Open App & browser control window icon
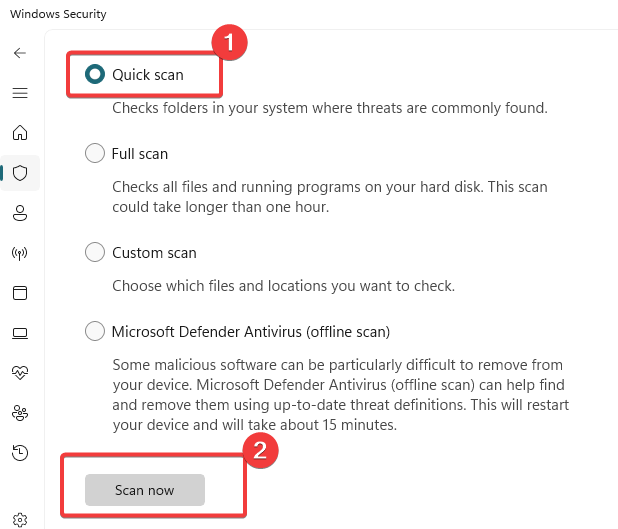Viewport: 618px width, 529px height. coord(20,293)
